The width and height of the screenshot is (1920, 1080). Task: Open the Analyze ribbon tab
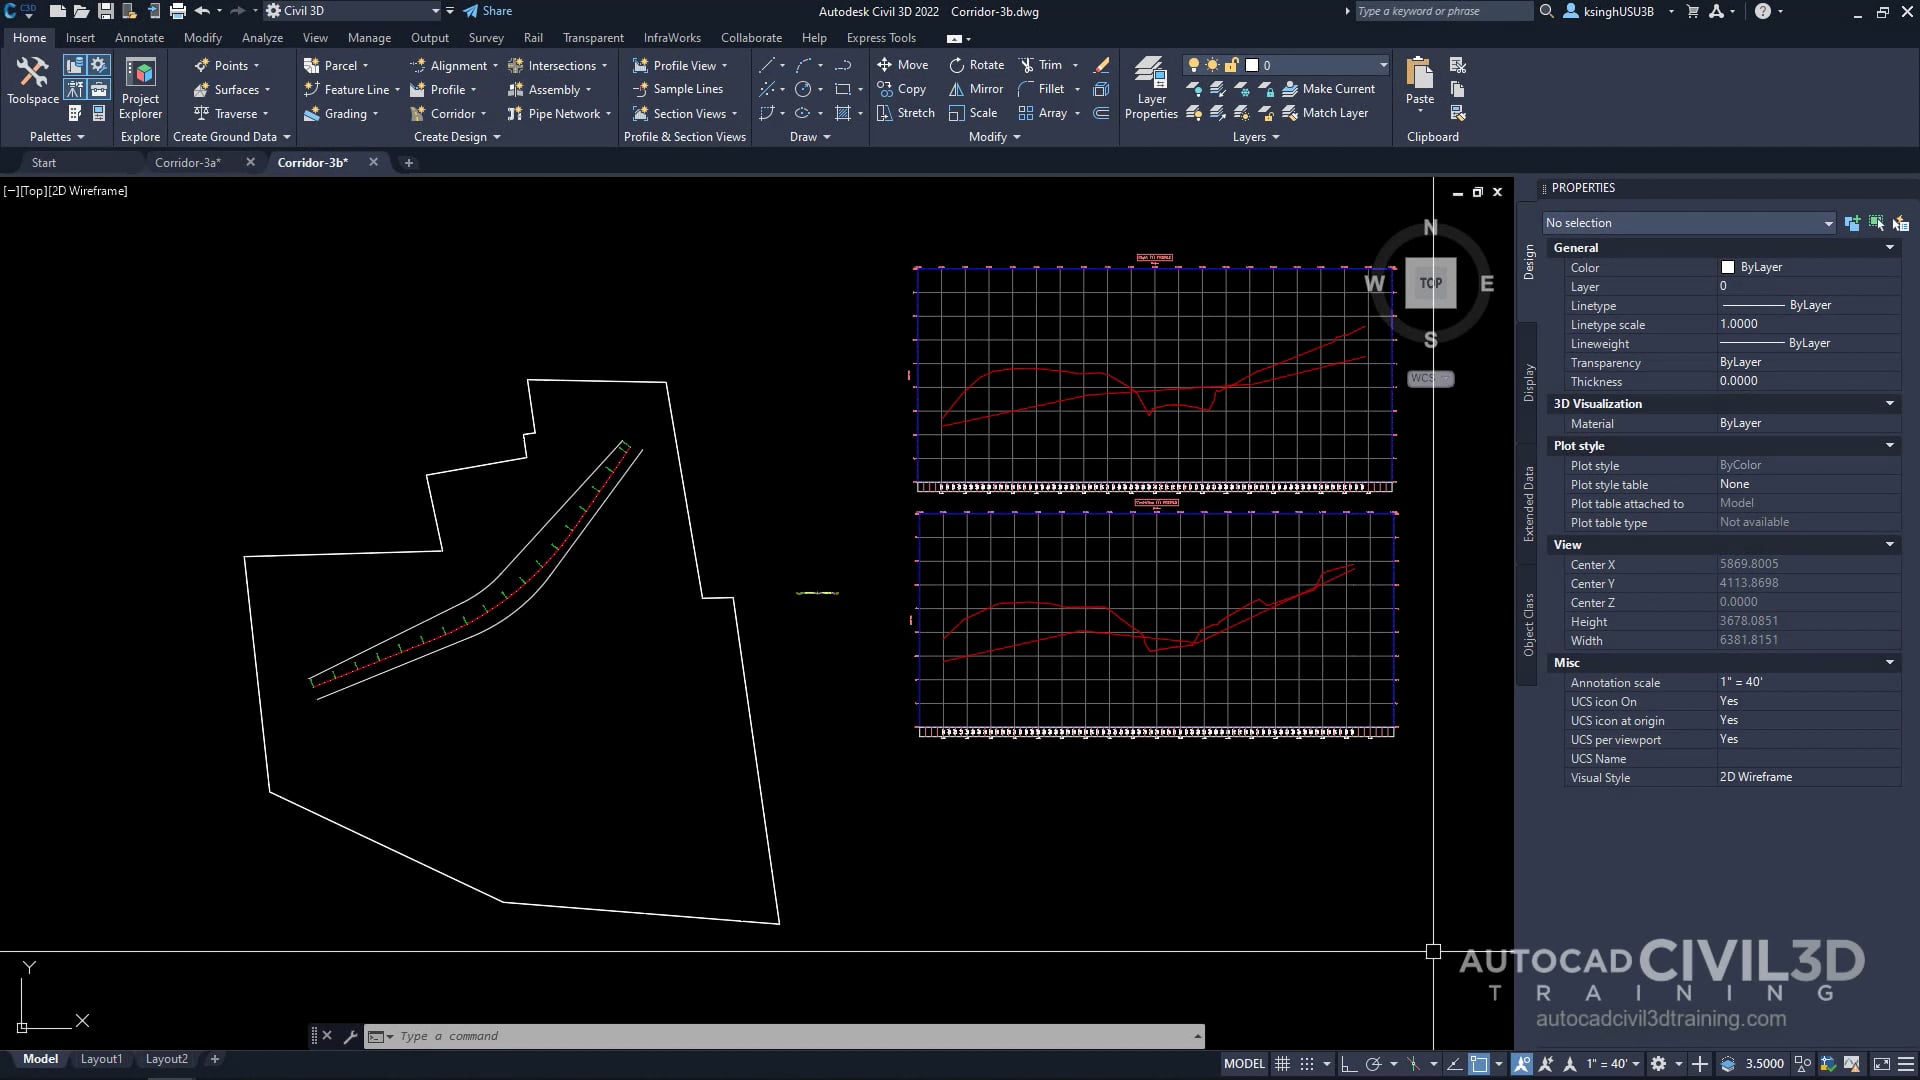pyautogui.click(x=262, y=37)
